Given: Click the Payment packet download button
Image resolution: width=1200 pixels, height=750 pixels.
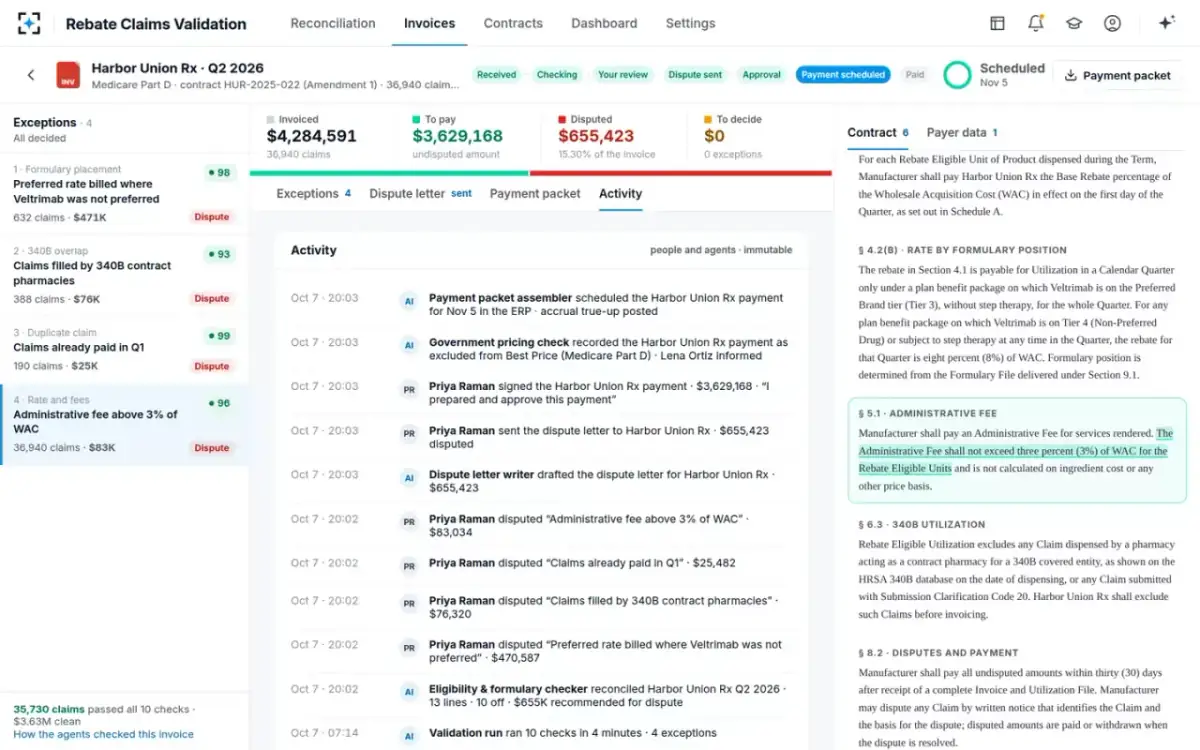Looking at the screenshot, I should (1117, 75).
